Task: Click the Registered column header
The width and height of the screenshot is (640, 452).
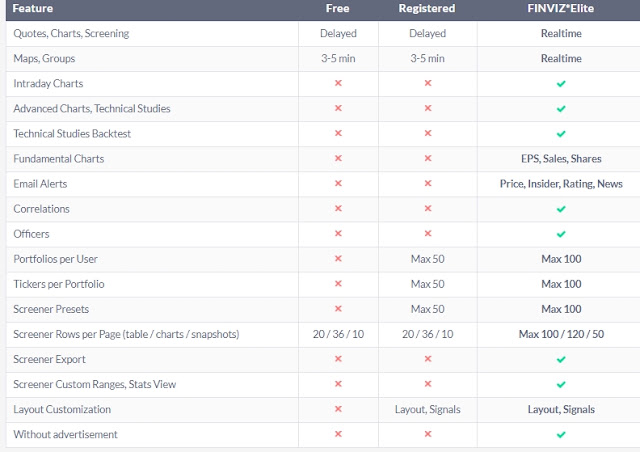Action: (427, 9)
